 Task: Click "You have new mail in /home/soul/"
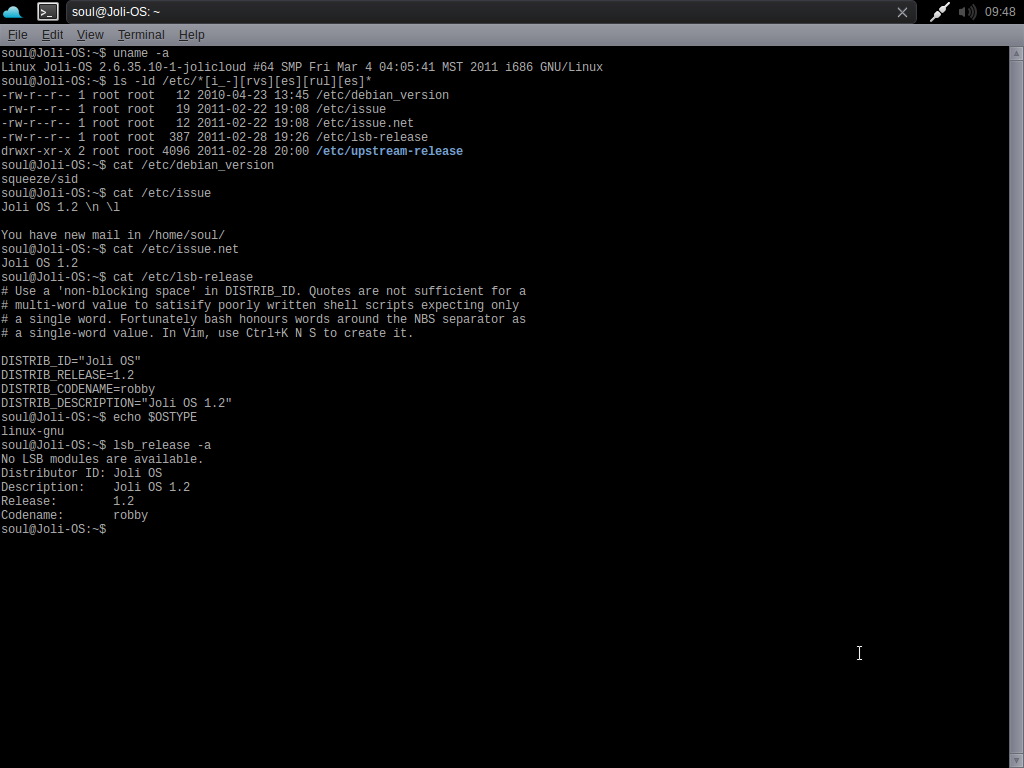(x=113, y=235)
